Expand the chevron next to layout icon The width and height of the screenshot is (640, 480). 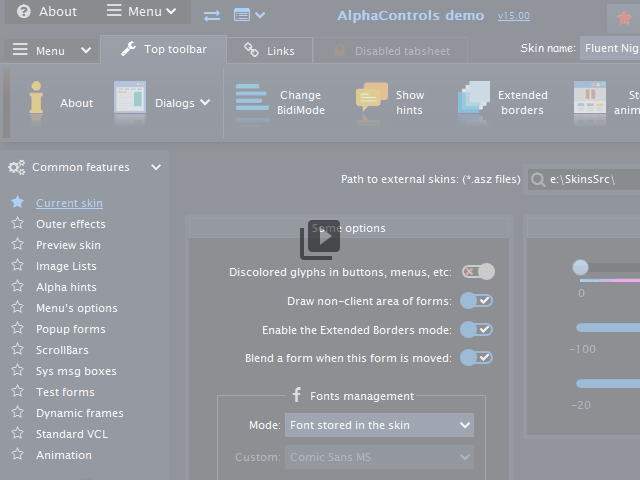click(x=260, y=16)
